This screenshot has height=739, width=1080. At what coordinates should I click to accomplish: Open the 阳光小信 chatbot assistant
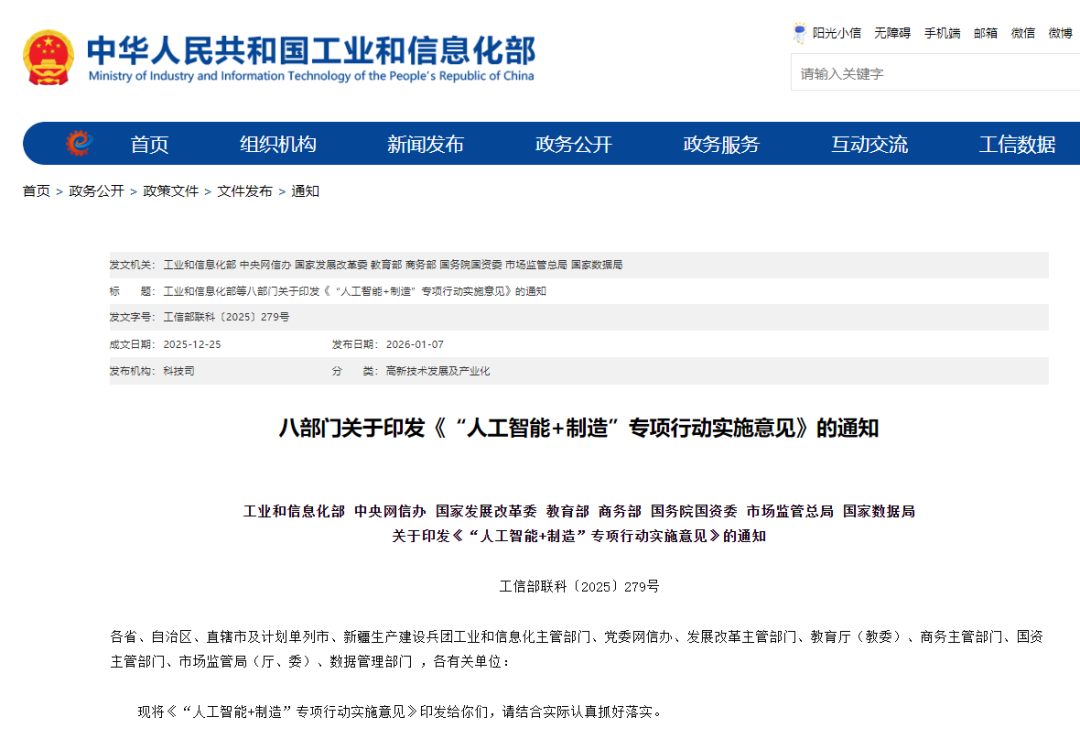pos(836,32)
